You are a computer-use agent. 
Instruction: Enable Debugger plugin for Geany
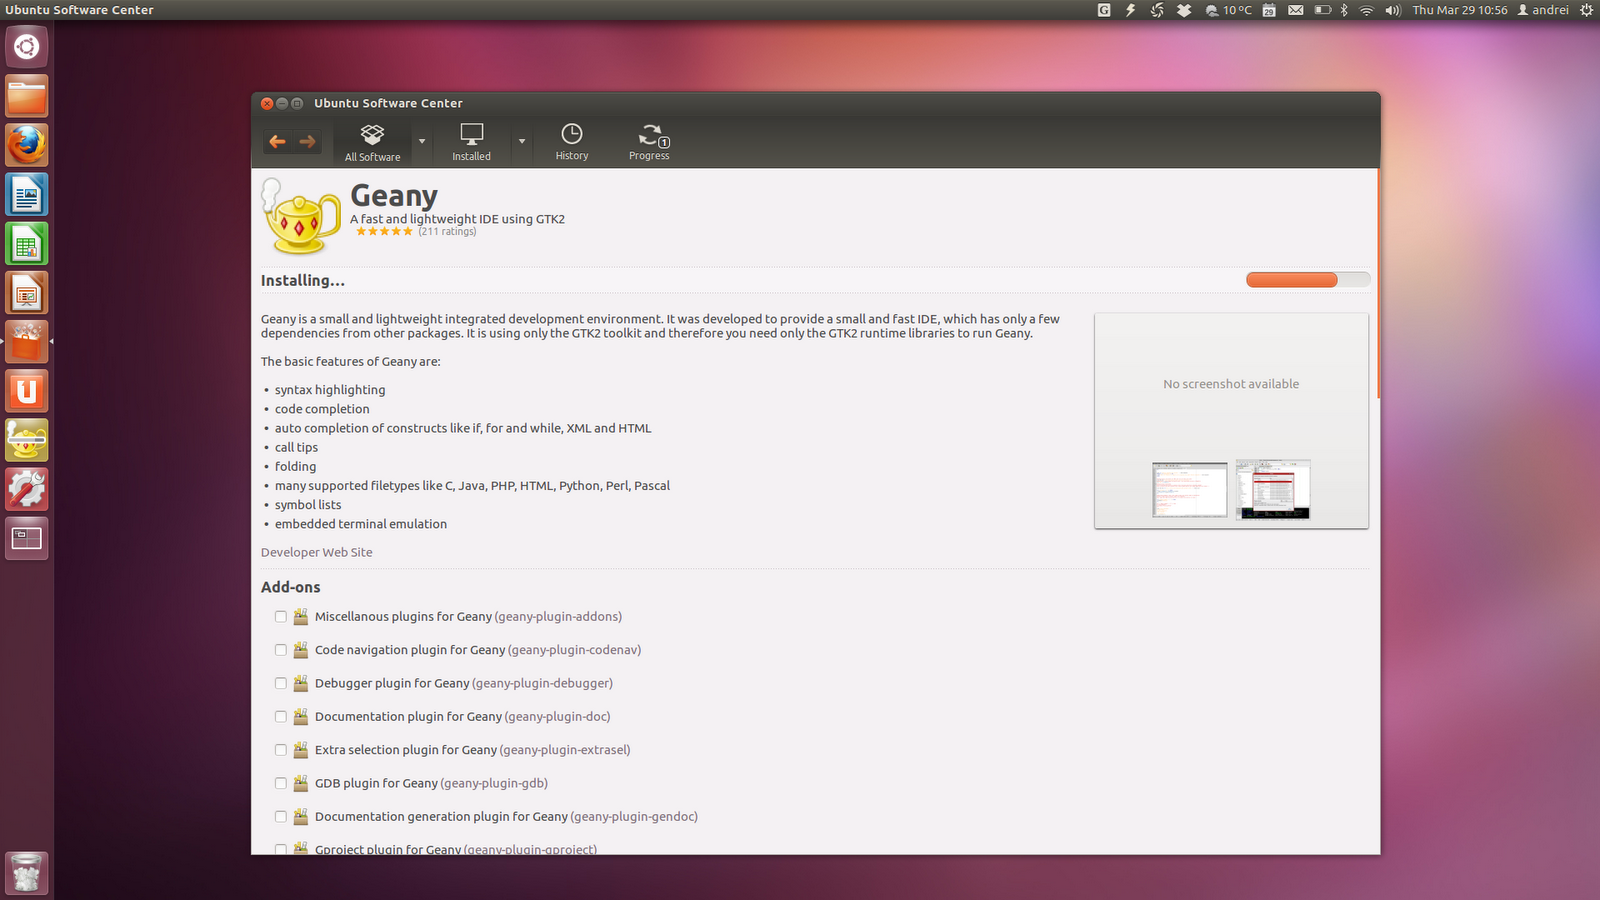click(x=281, y=684)
